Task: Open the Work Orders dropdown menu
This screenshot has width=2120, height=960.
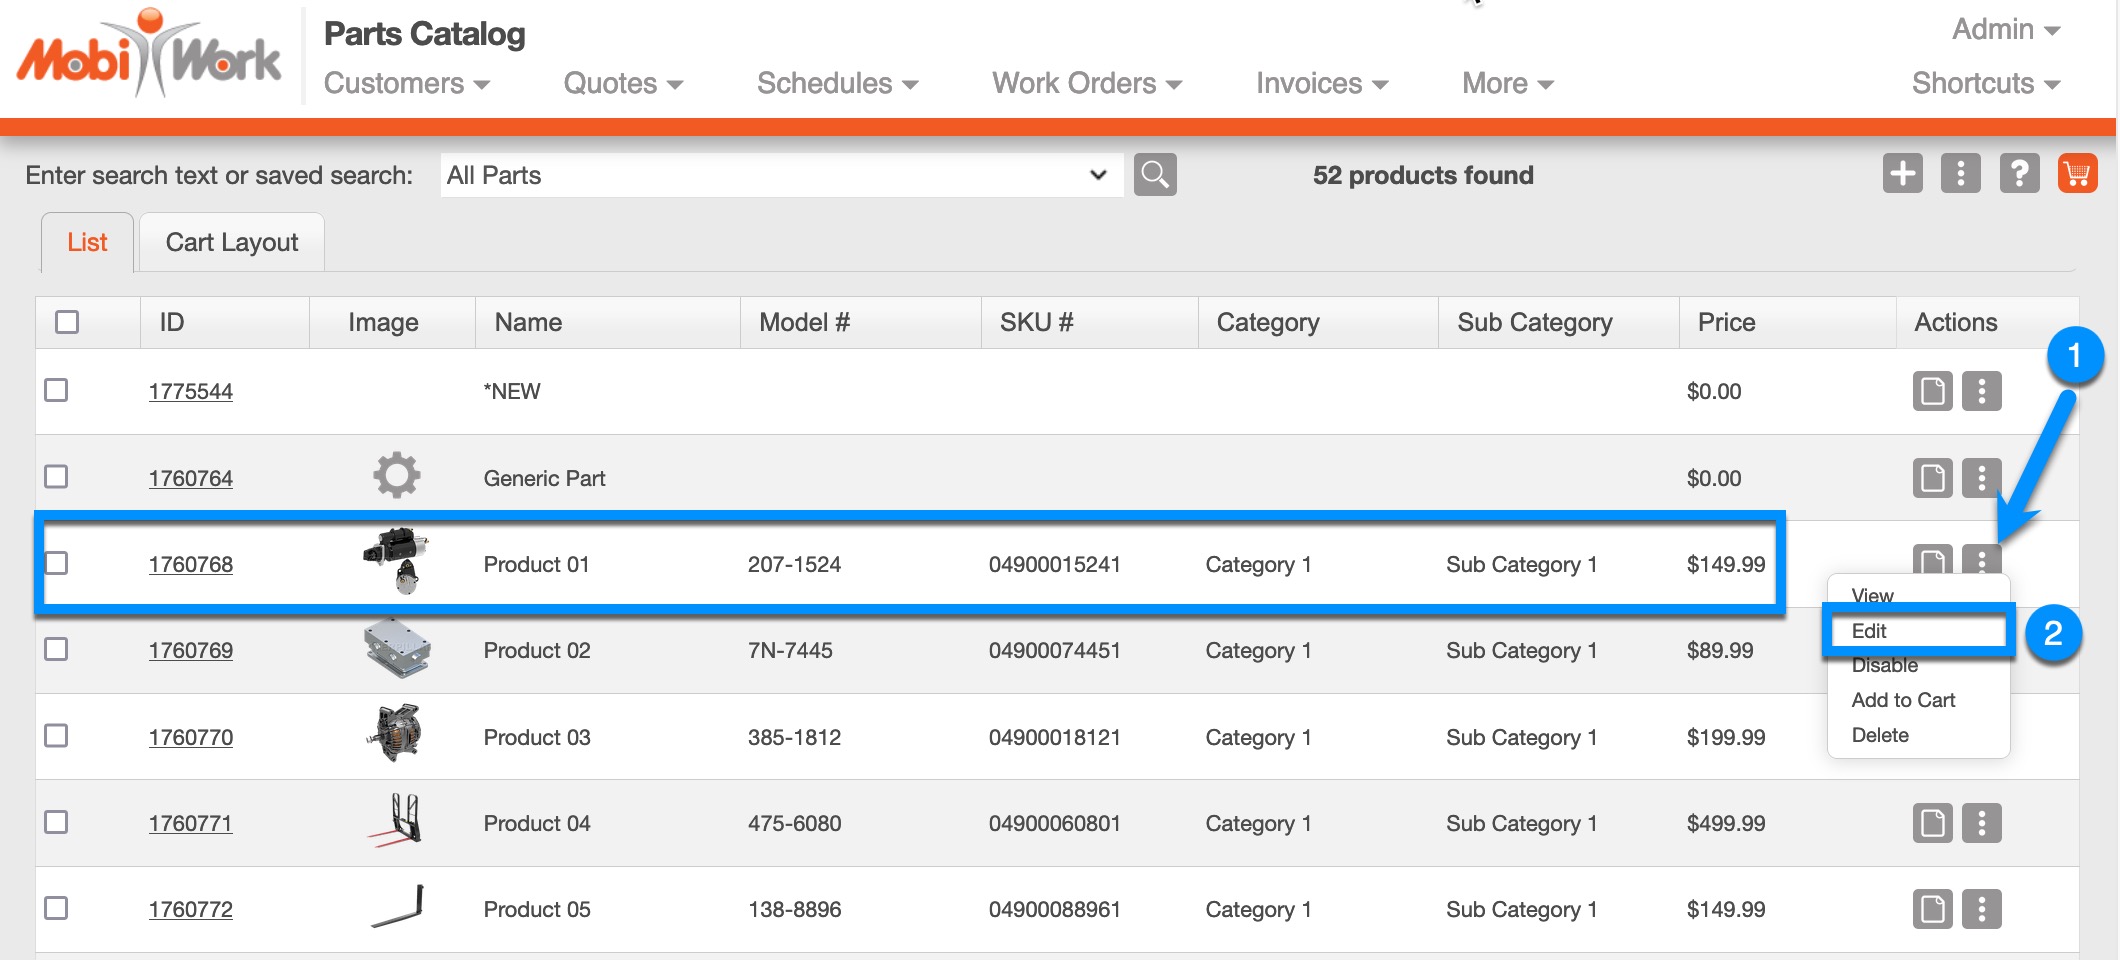Action: point(1086,84)
